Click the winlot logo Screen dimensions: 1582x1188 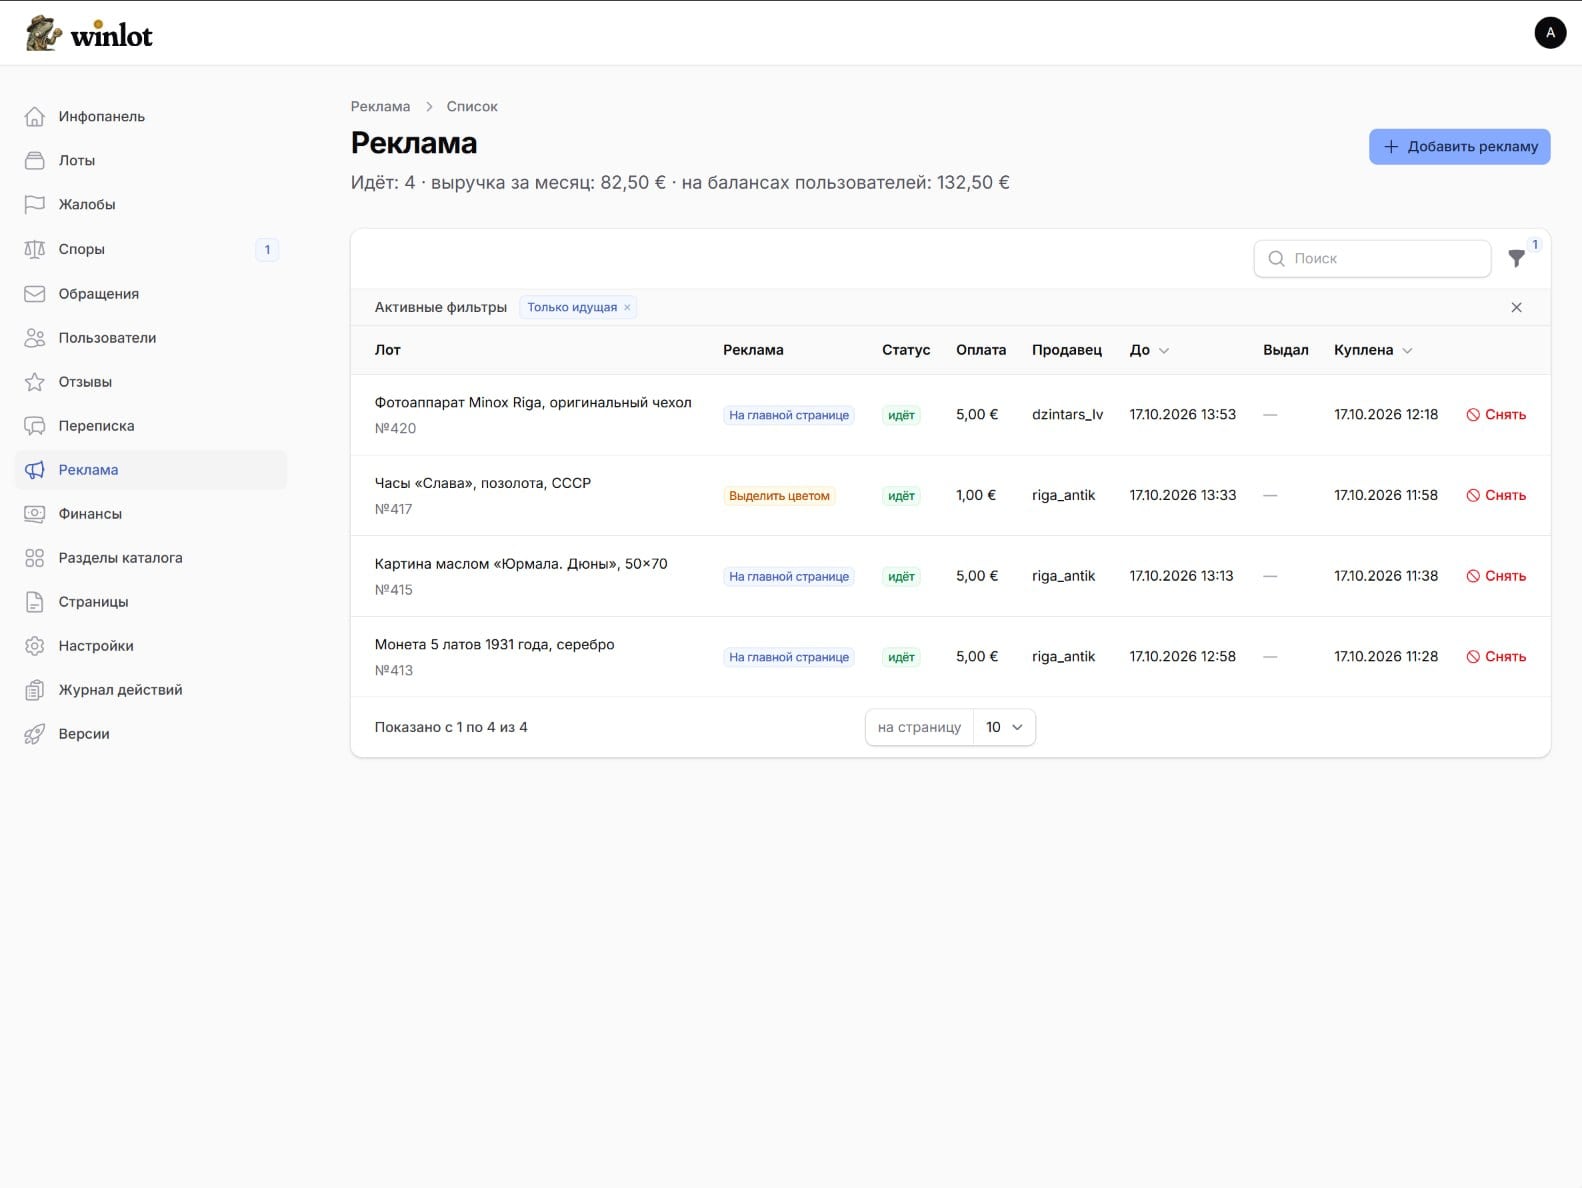89,34
